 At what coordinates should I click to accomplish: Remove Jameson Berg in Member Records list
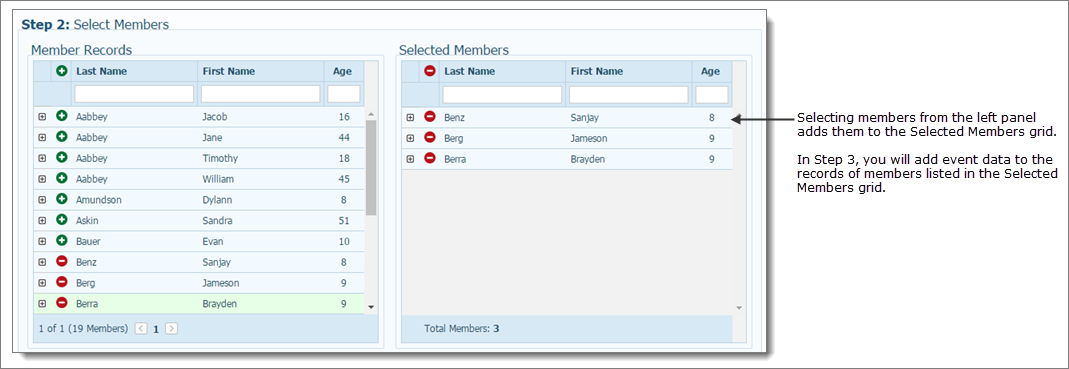point(61,282)
